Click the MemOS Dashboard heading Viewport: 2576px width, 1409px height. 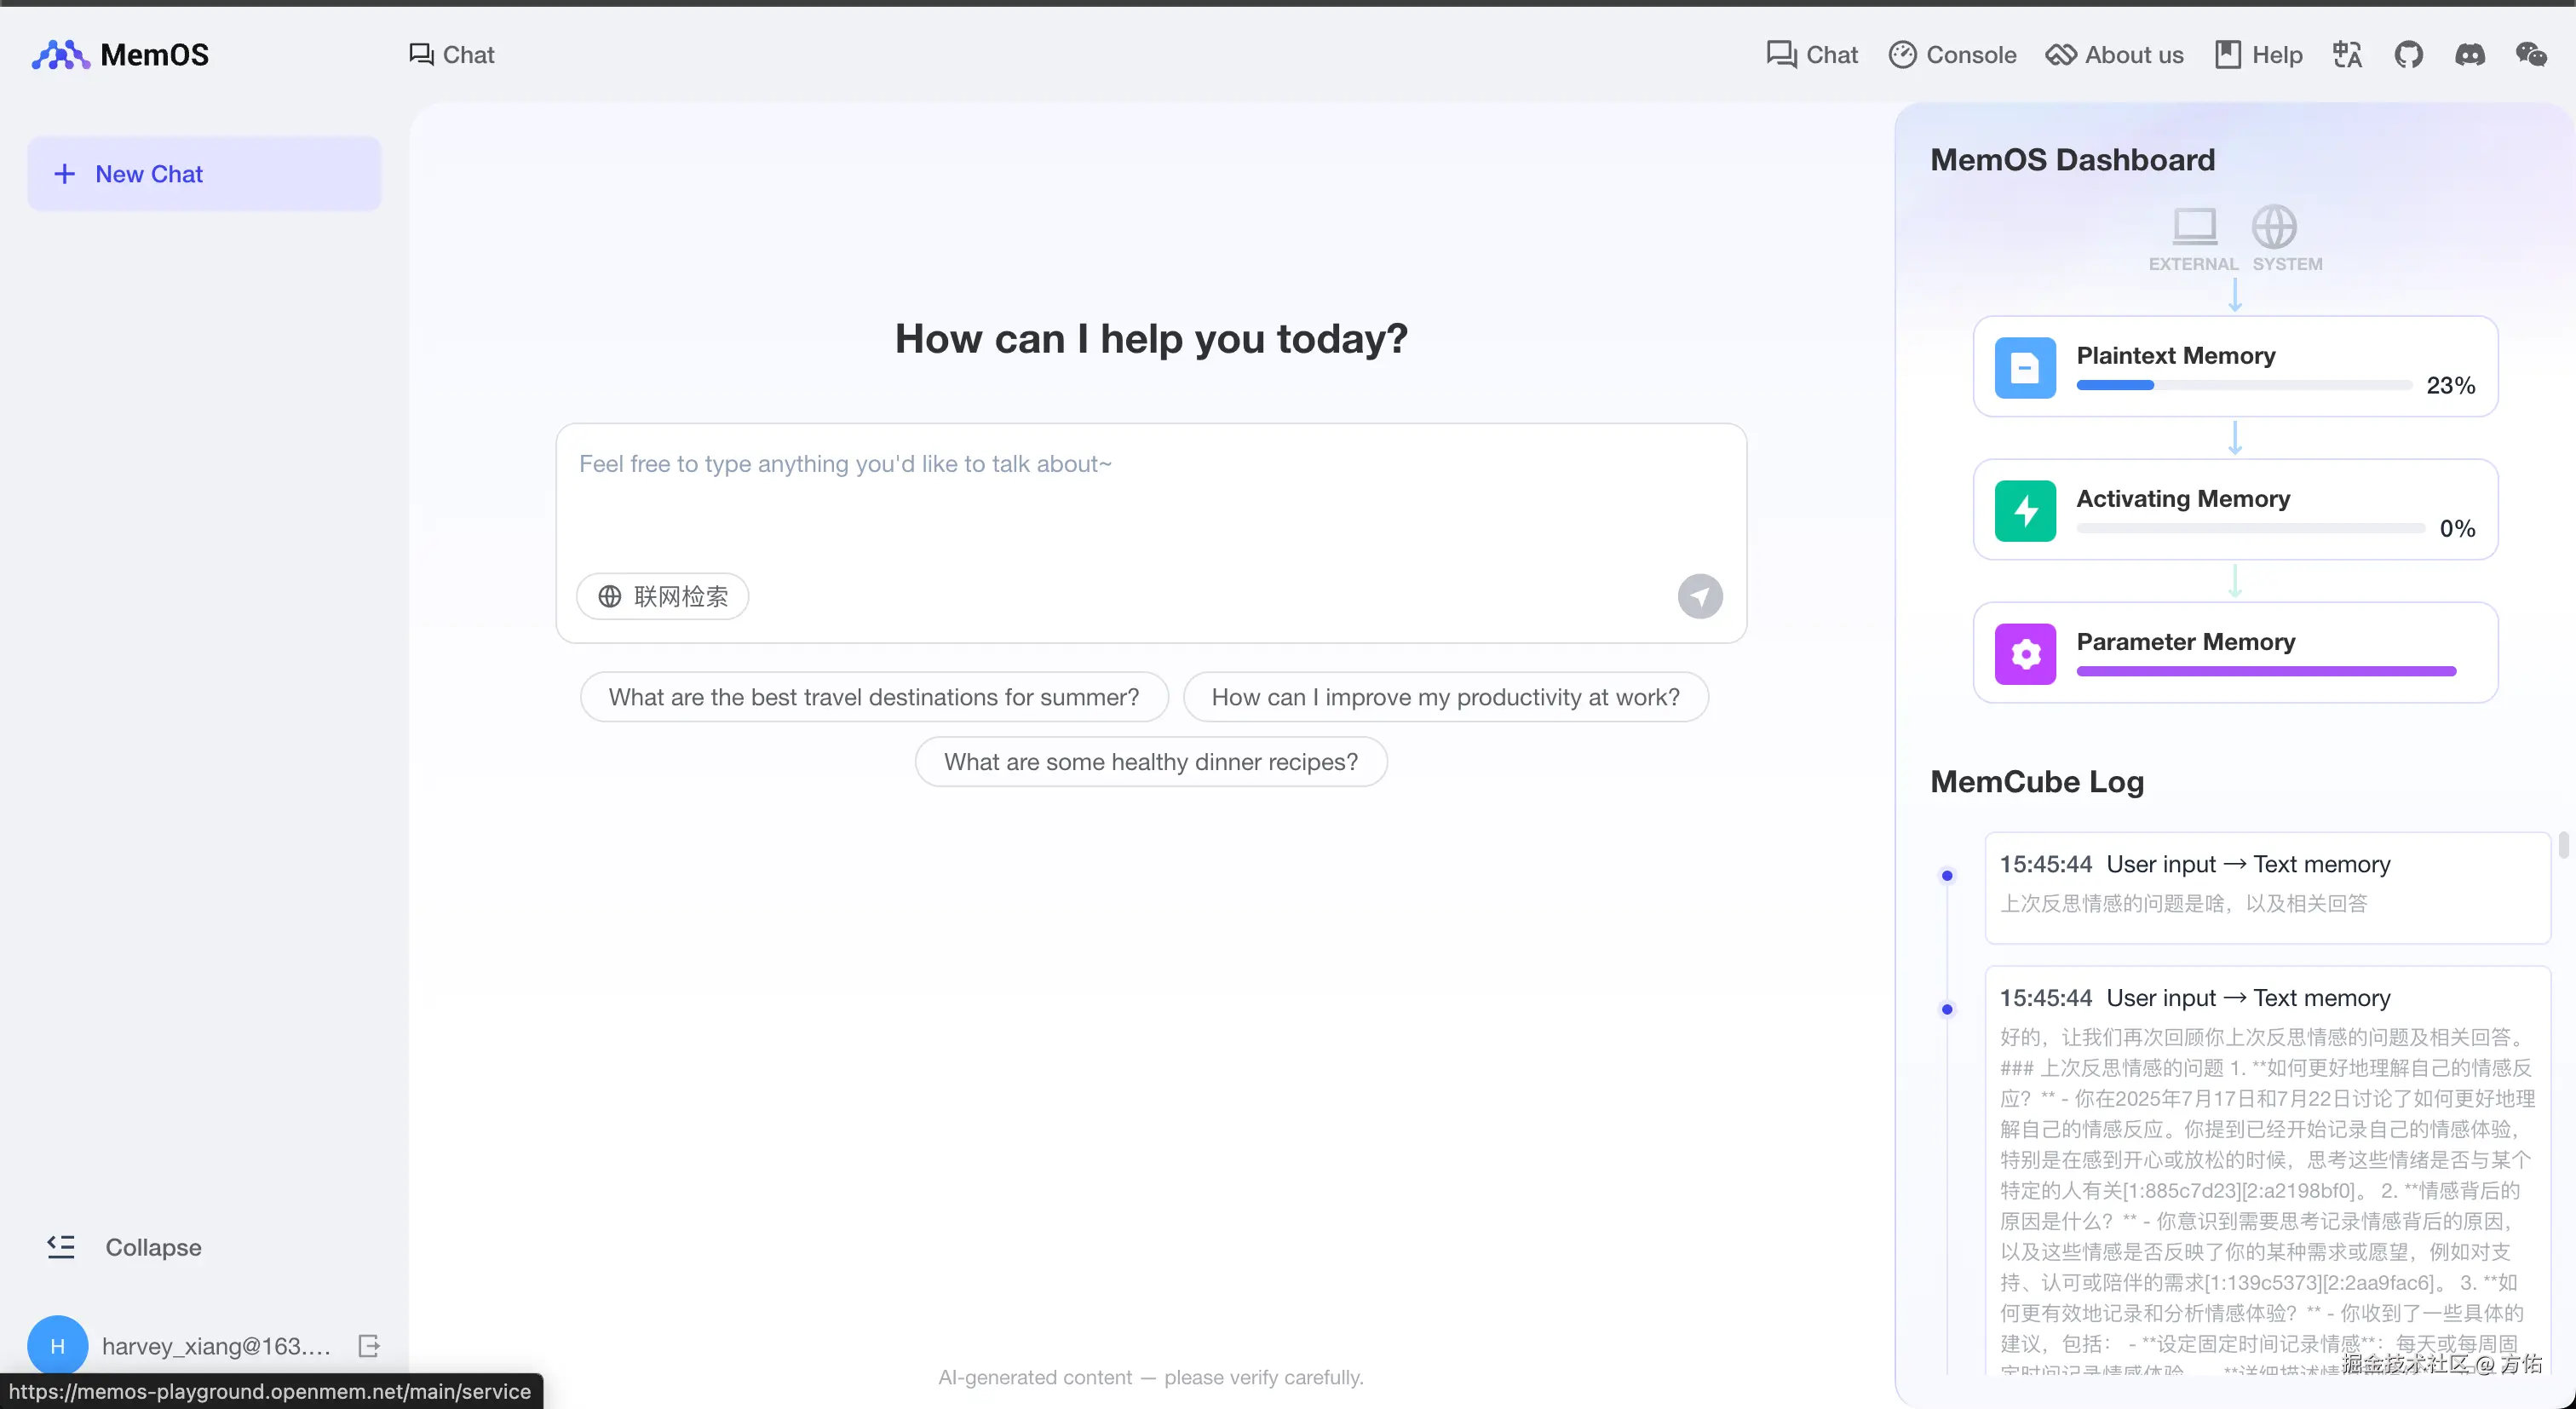(x=2072, y=160)
